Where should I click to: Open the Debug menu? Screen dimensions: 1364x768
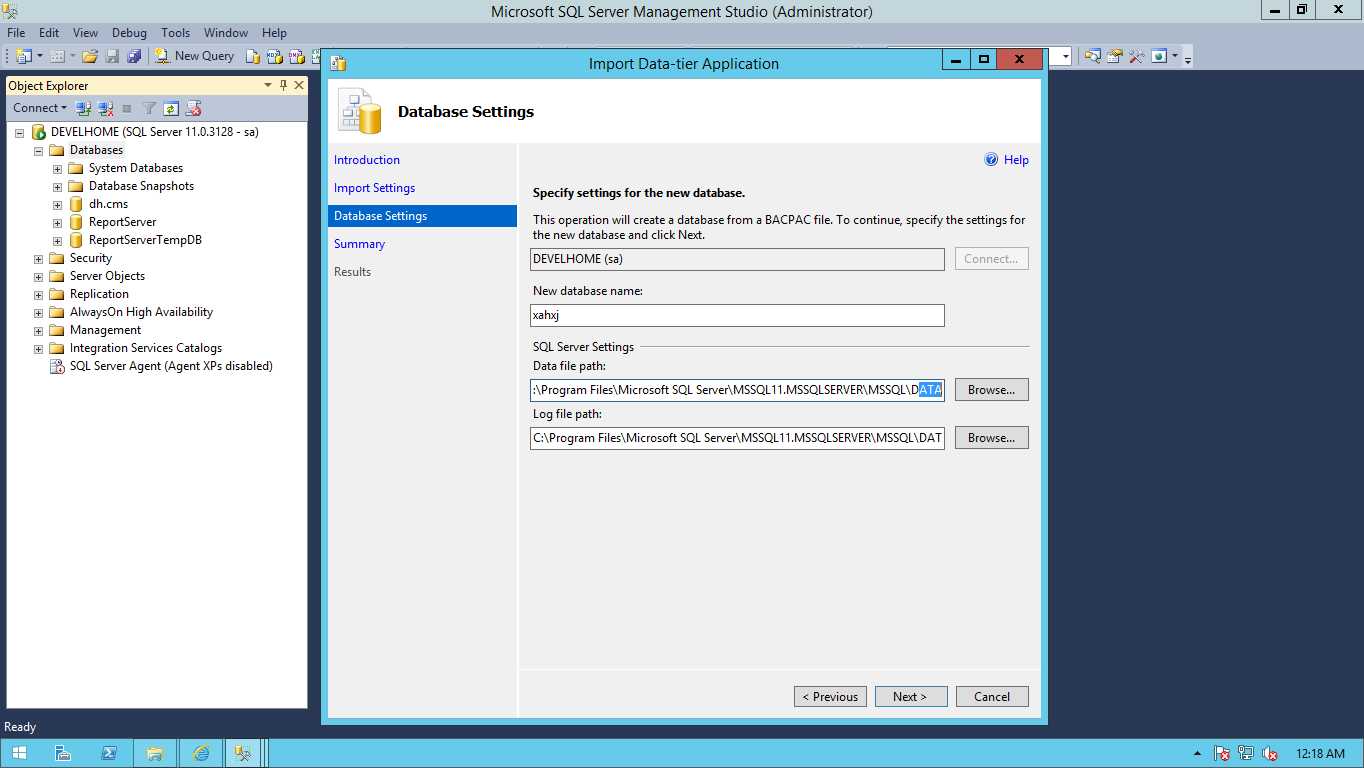click(129, 33)
